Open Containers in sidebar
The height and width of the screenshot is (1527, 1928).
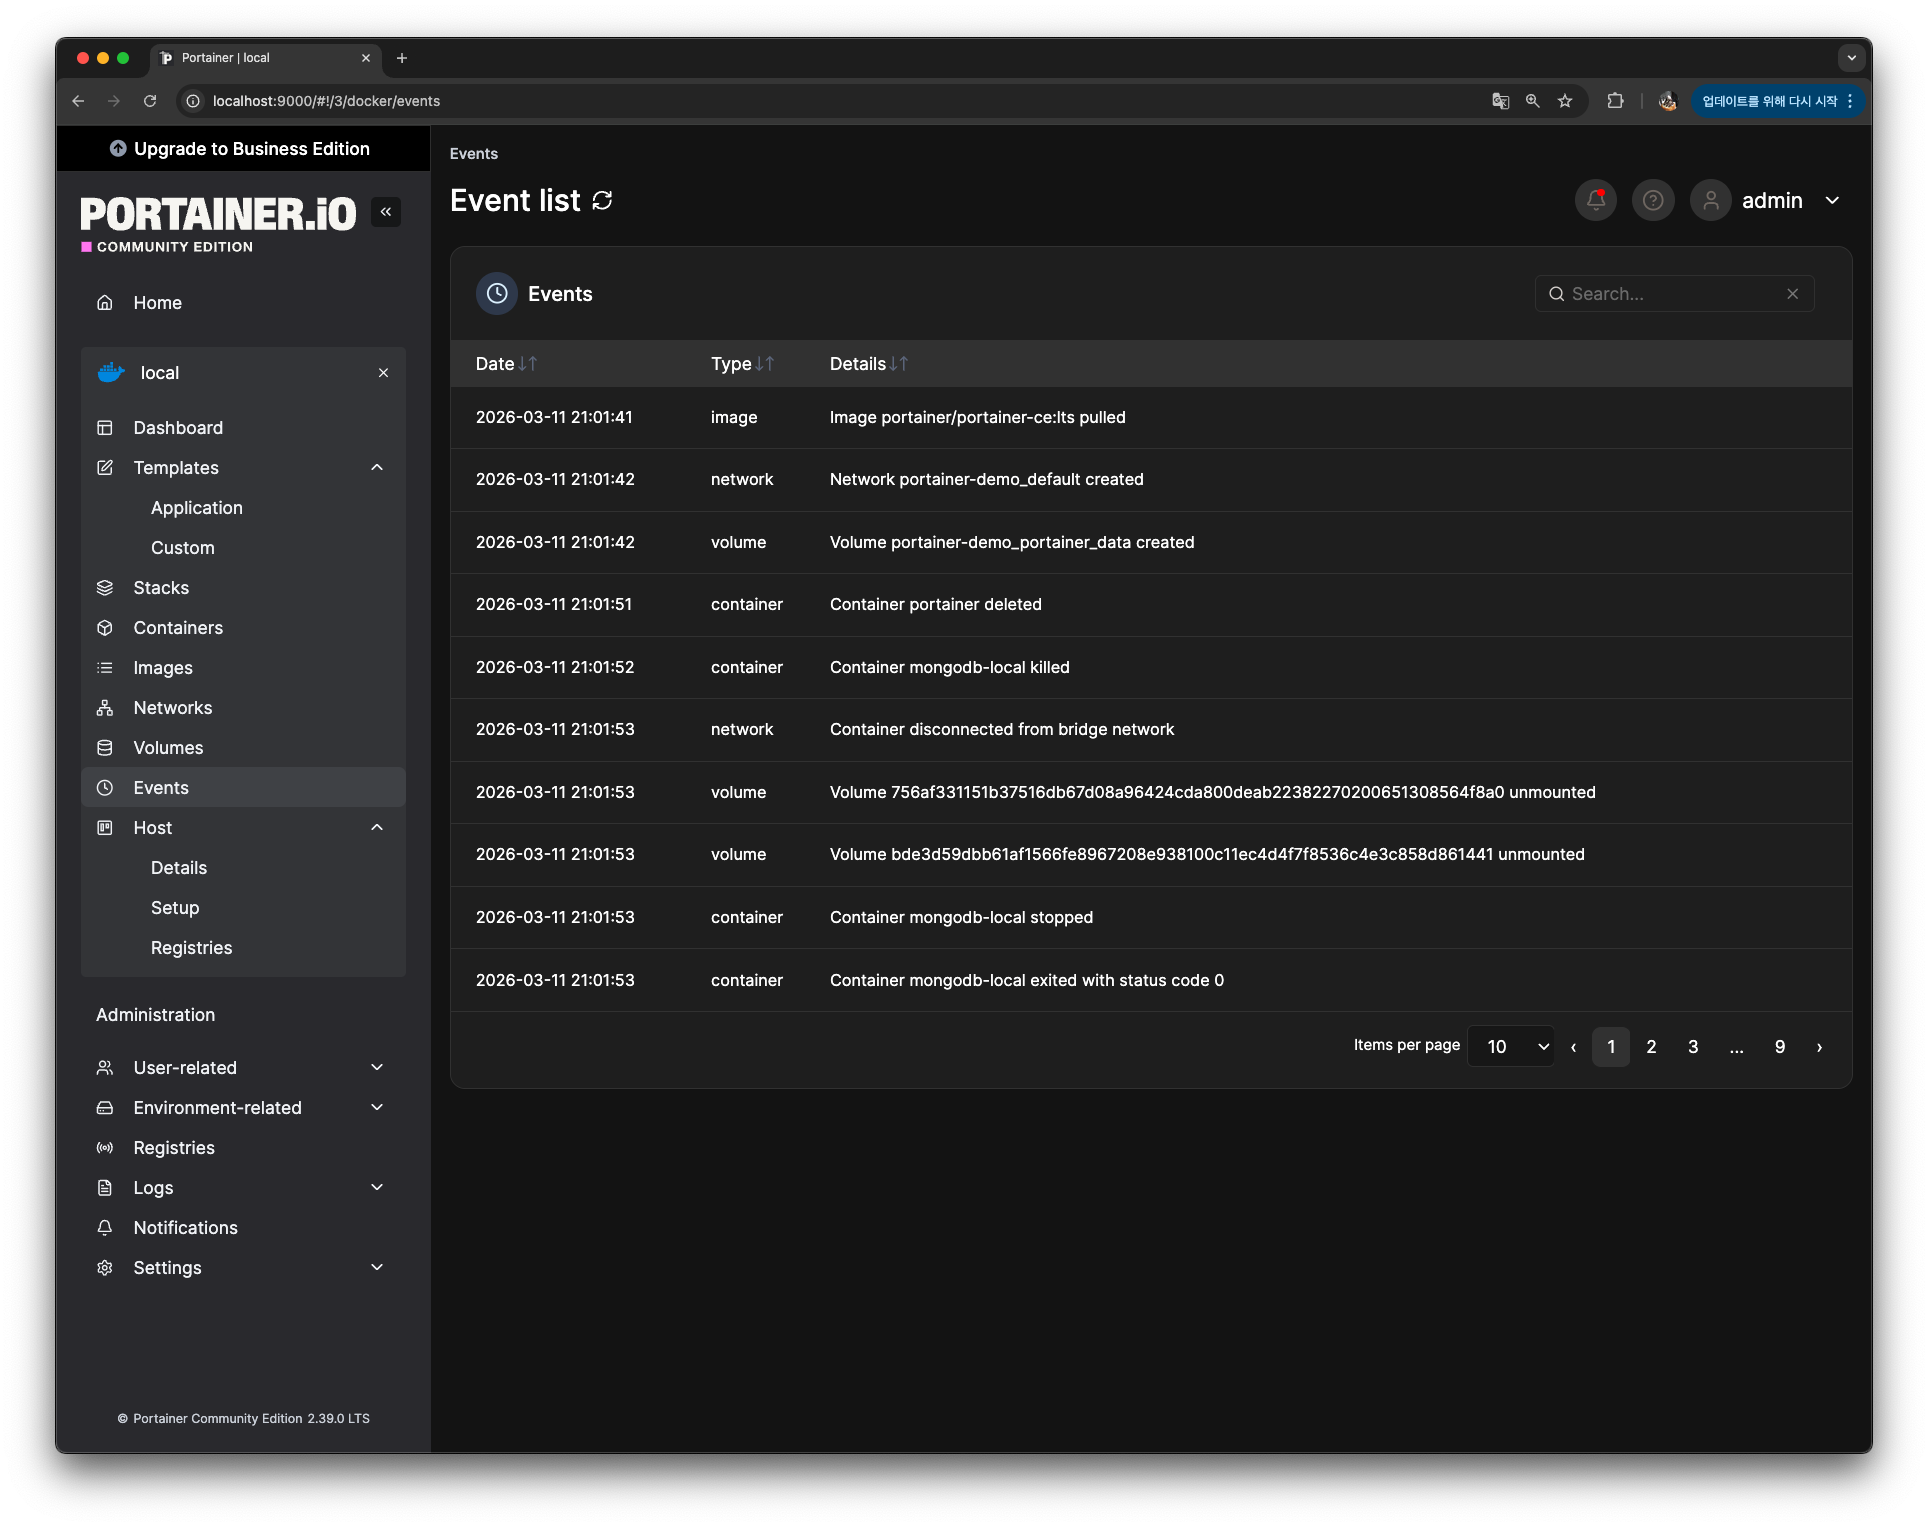[x=178, y=628]
